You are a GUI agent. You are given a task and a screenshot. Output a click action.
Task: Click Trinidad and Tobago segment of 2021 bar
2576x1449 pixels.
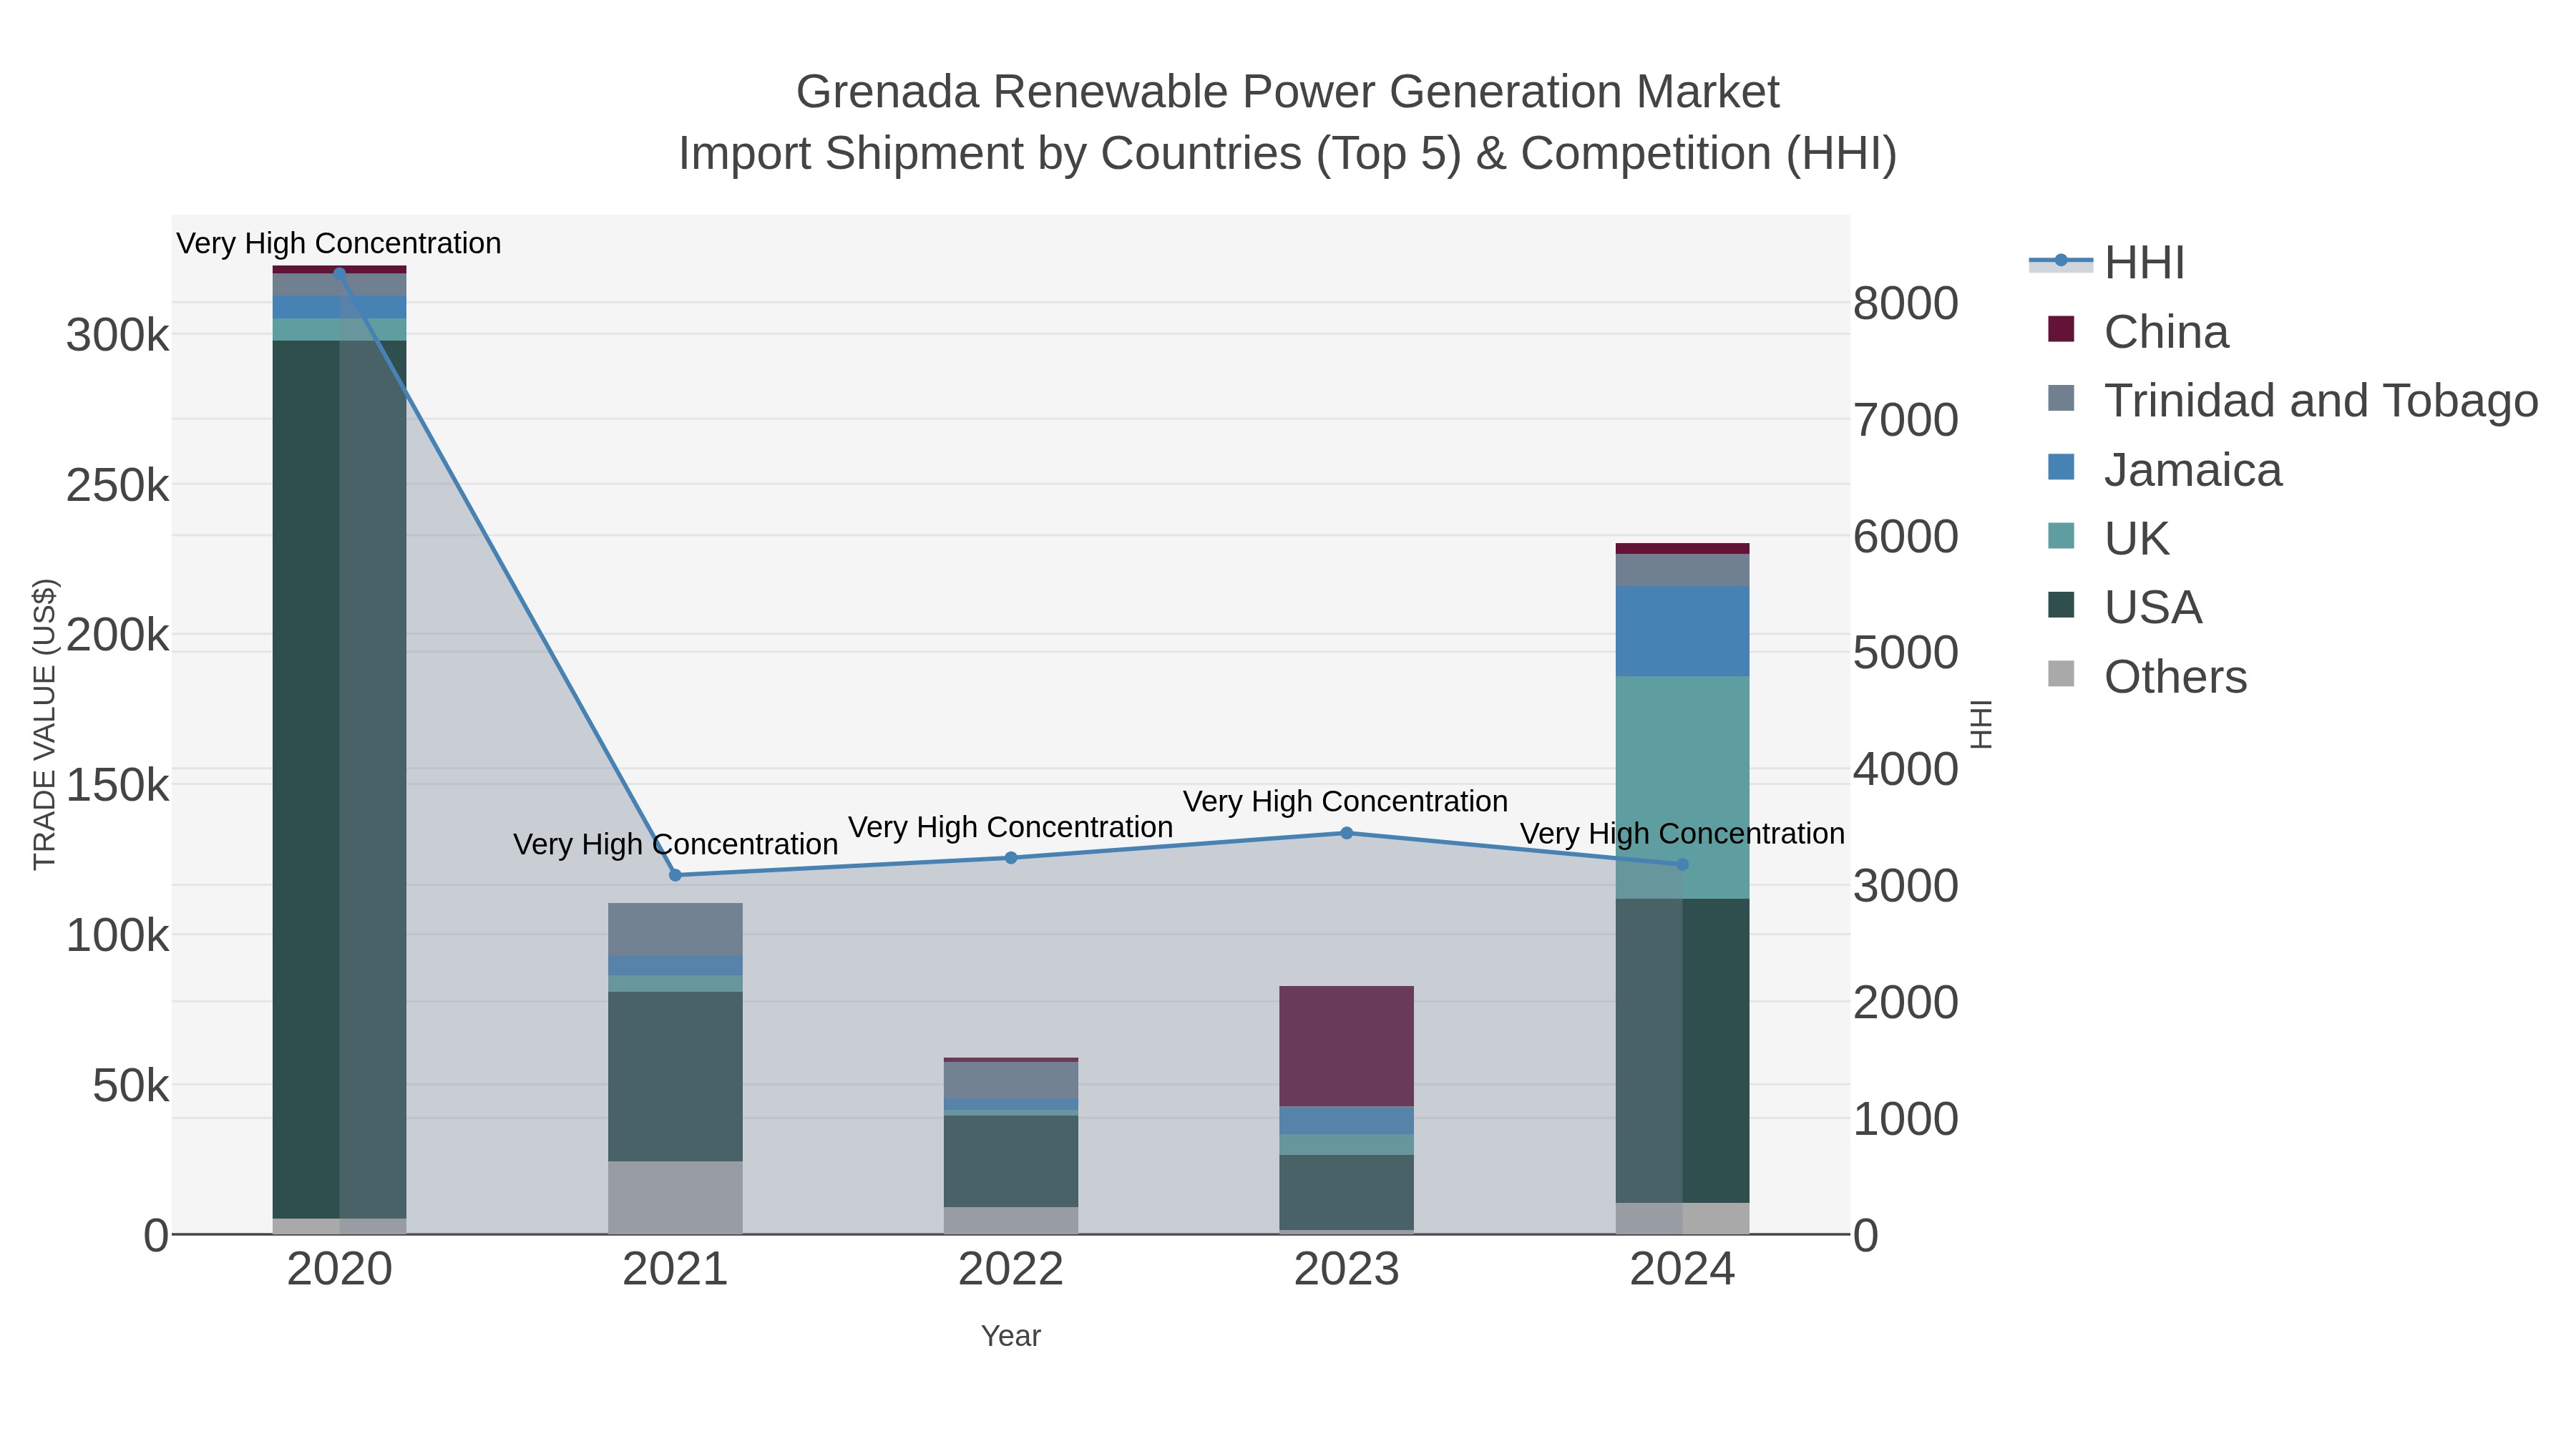click(x=675, y=929)
